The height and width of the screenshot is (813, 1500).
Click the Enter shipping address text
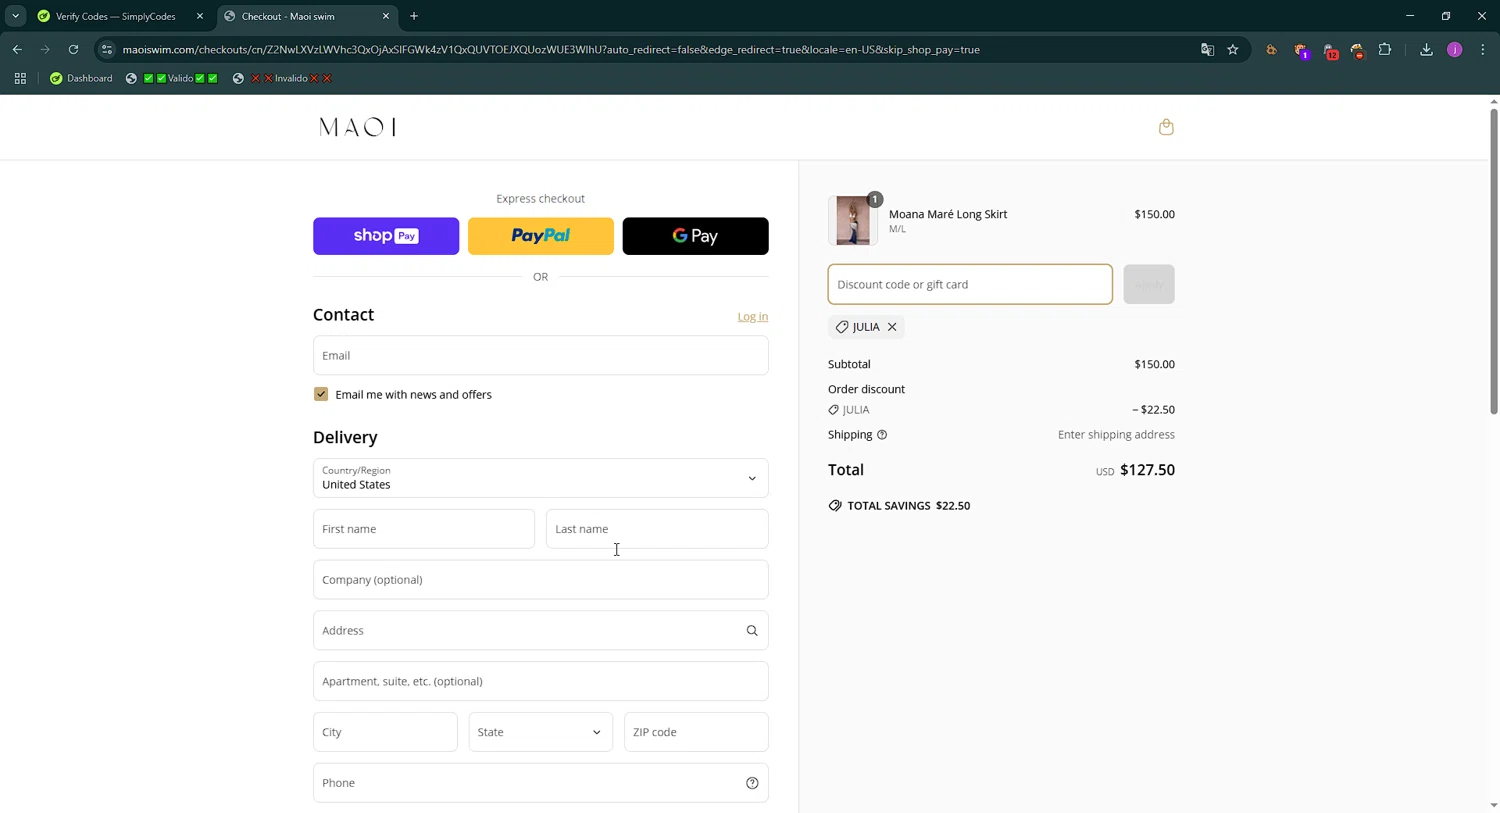1116,435
